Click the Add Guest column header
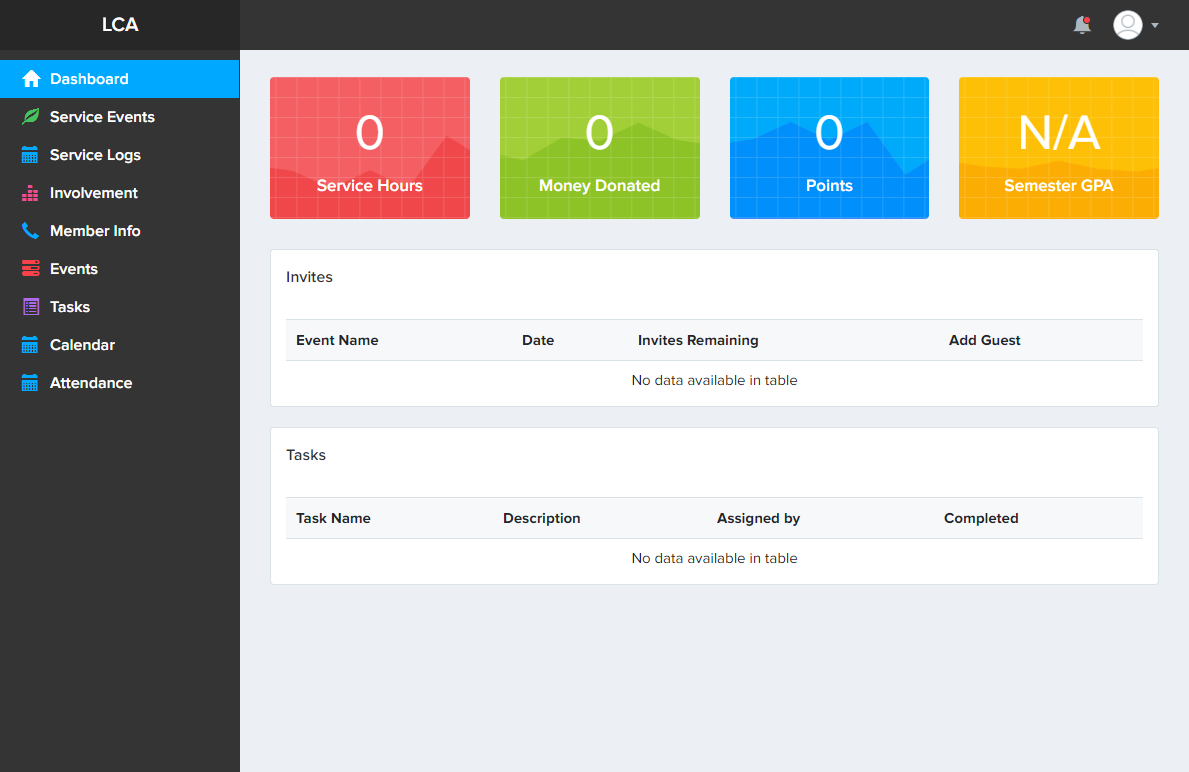1189x772 pixels. (1040, 340)
